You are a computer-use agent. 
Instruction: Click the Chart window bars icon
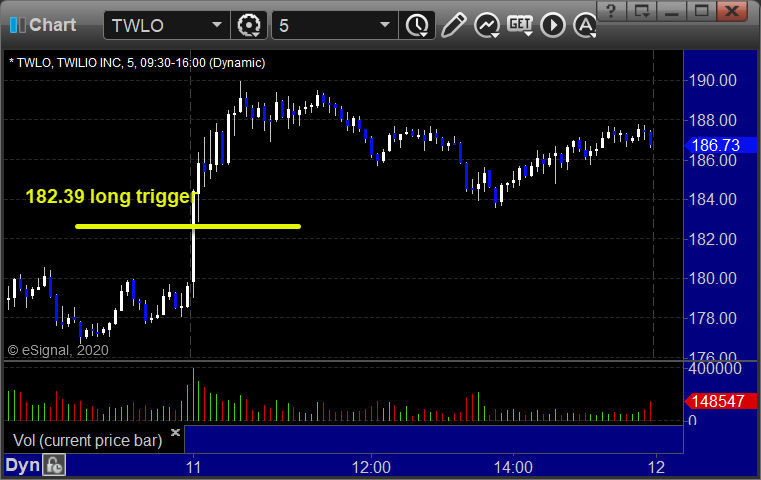(17, 25)
